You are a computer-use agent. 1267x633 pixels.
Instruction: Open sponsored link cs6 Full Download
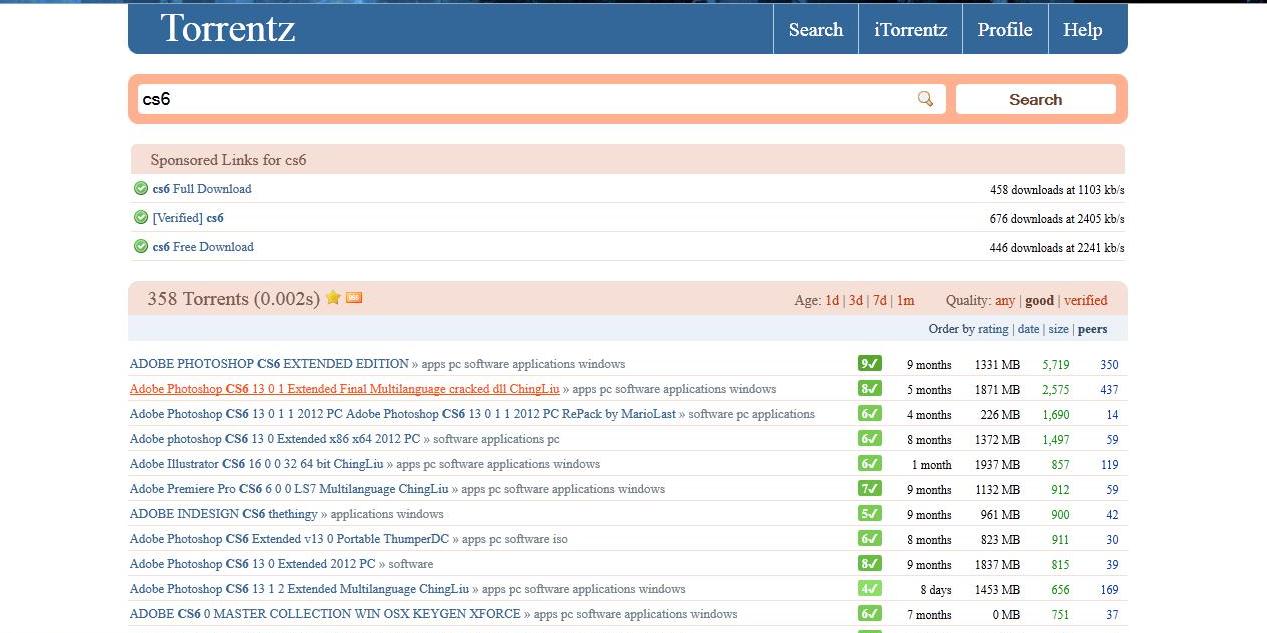coord(202,189)
